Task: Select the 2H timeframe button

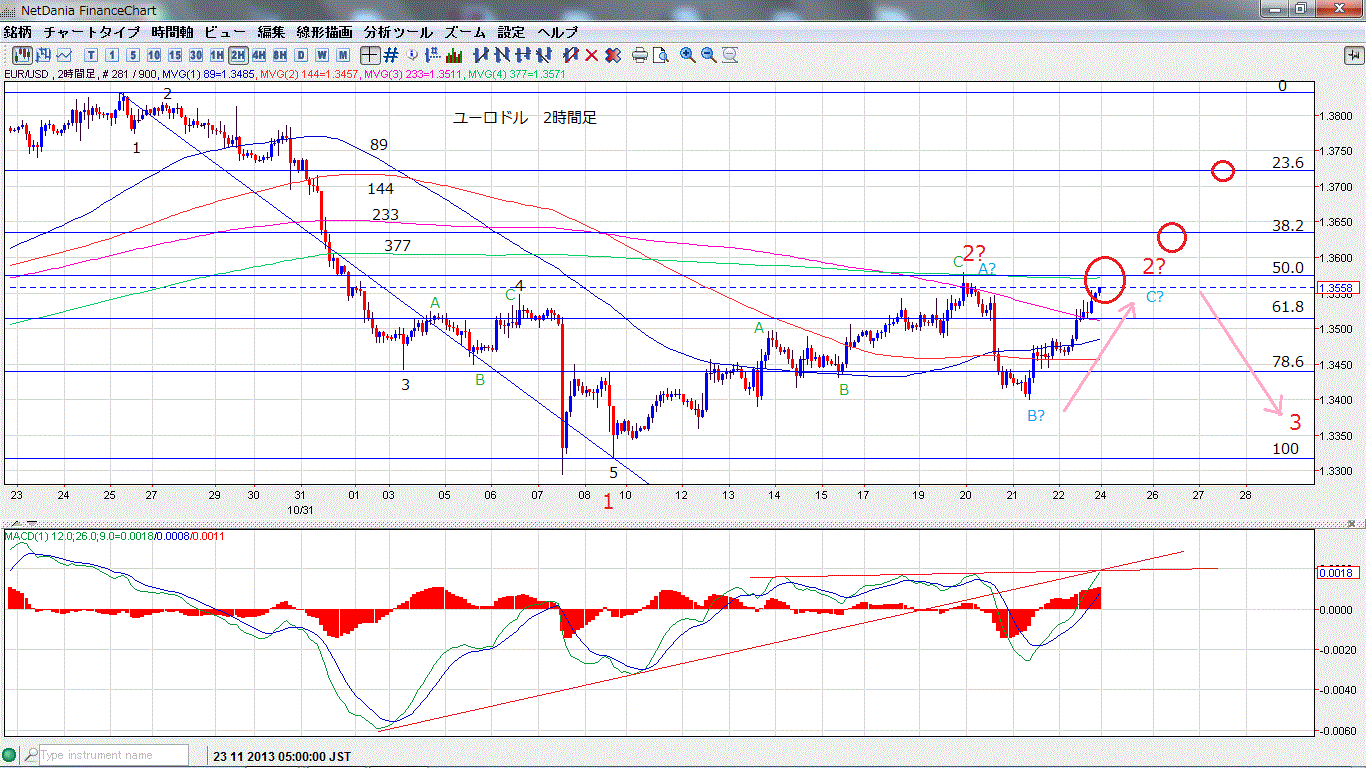Action: pos(238,55)
